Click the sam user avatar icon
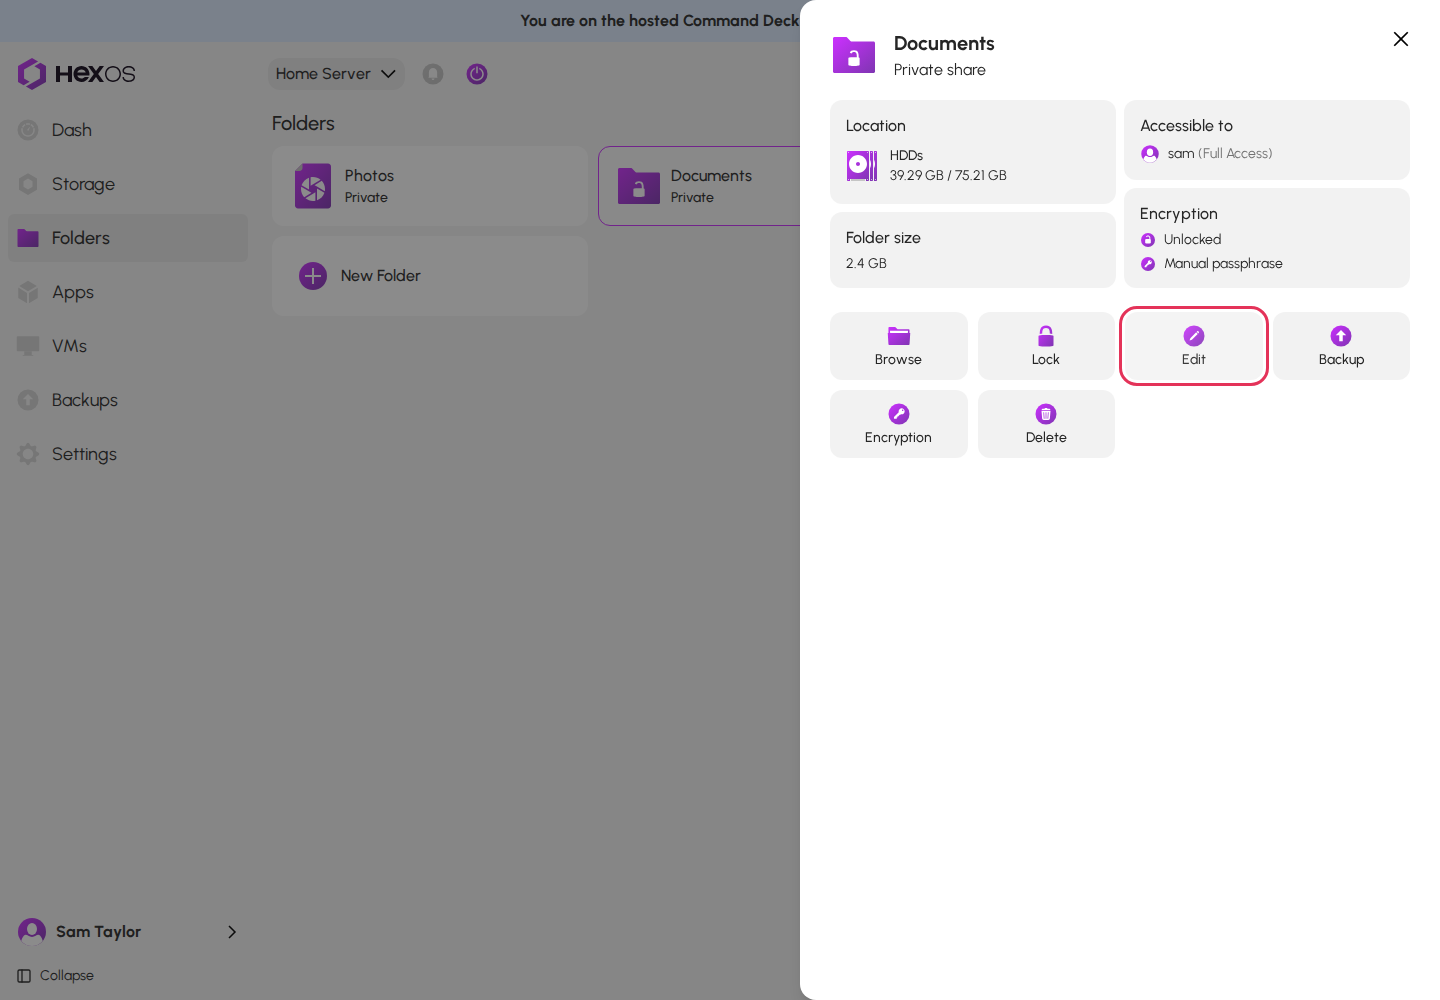Screen dimensions: 1440x1000 [1150, 153]
